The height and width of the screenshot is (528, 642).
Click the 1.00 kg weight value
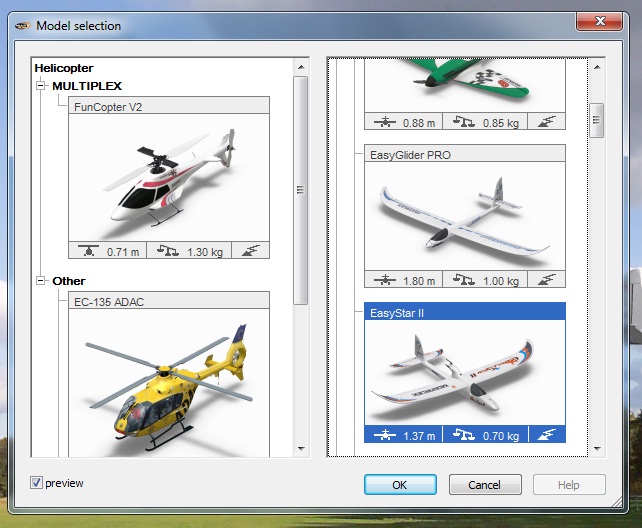point(501,281)
